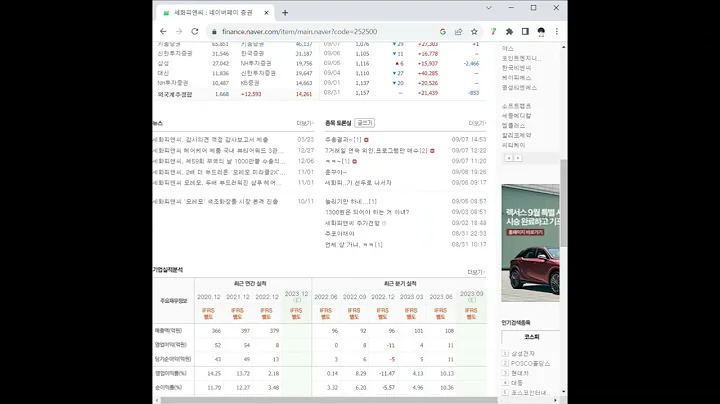This screenshot has width=720, height=404.
Task: Open 소프트캠프 in the sidebar stock list
Action: [x=516, y=106]
